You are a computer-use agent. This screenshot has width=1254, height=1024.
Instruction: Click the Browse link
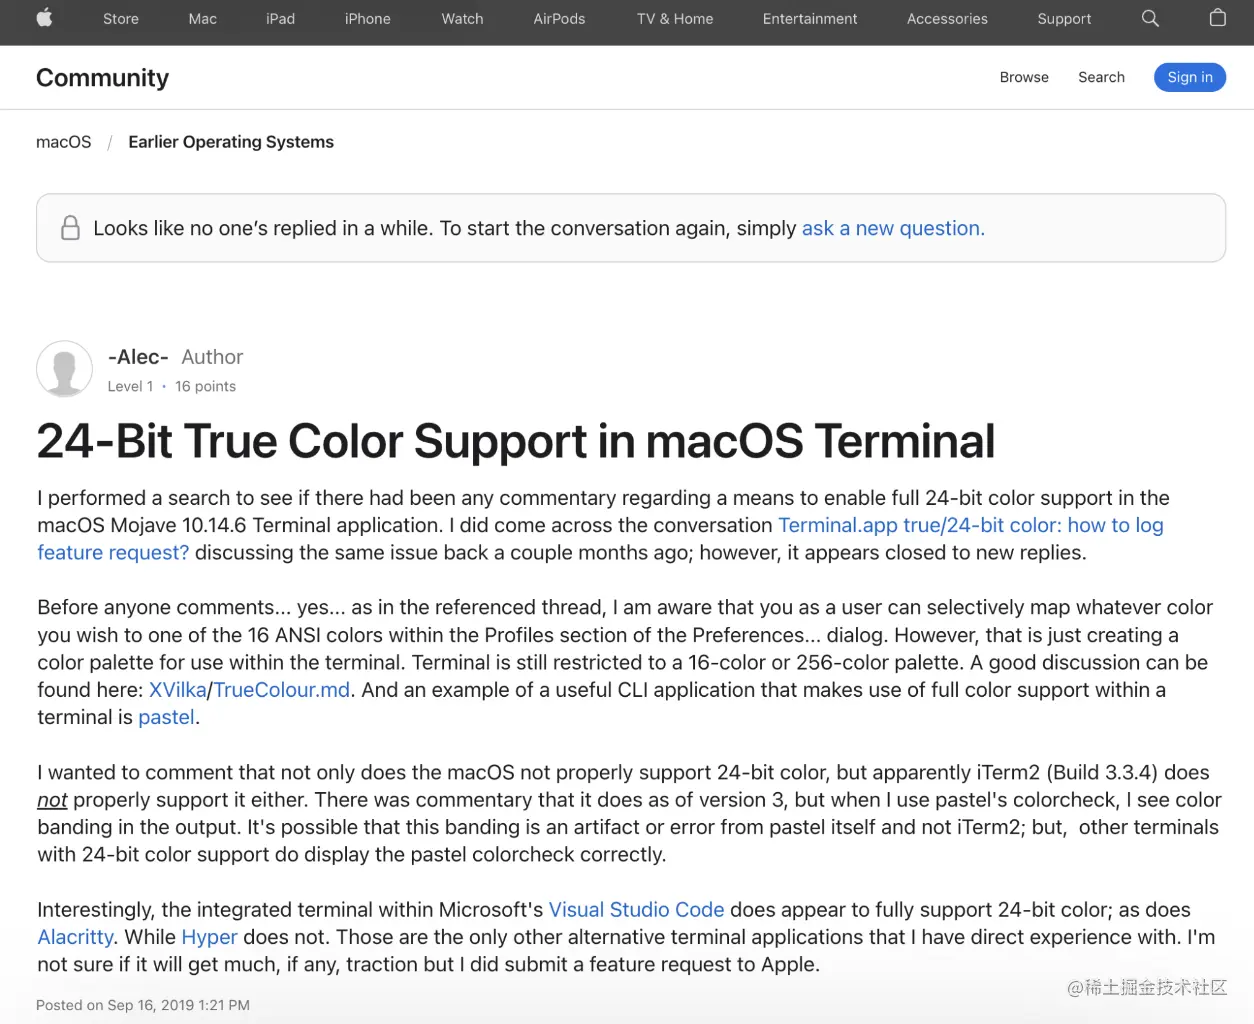click(x=1024, y=77)
